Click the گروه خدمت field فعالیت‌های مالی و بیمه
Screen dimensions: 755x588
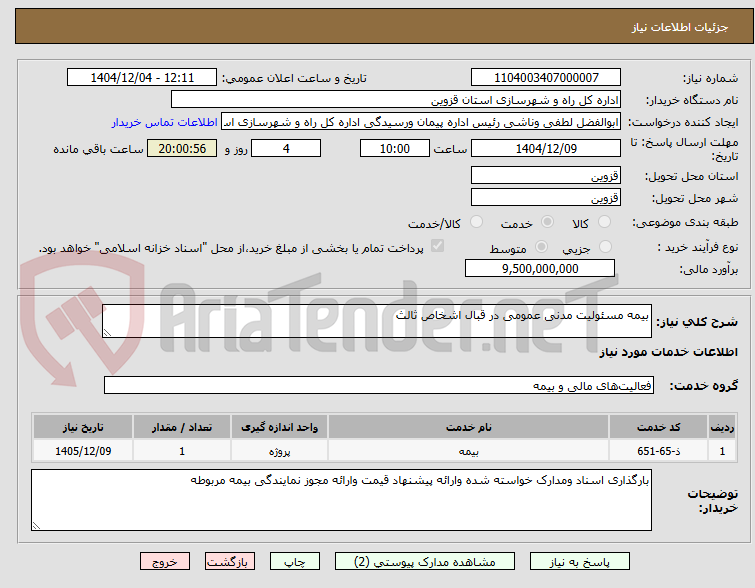379,385
